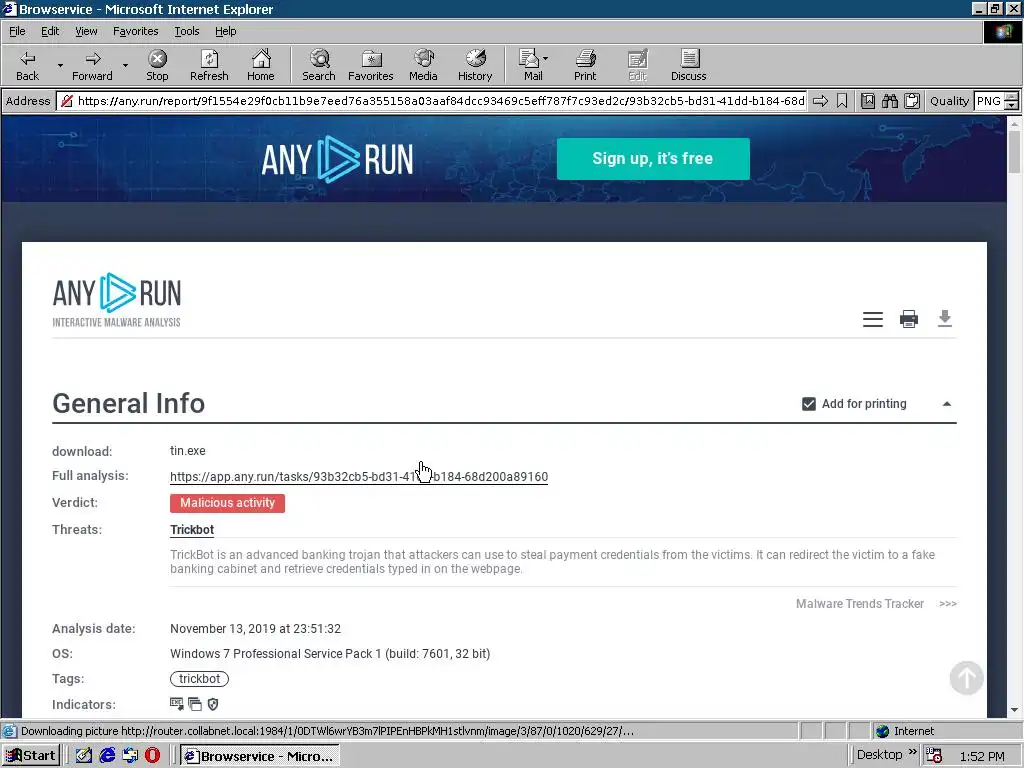Open the File menu
1024x768 pixels.
click(x=17, y=31)
